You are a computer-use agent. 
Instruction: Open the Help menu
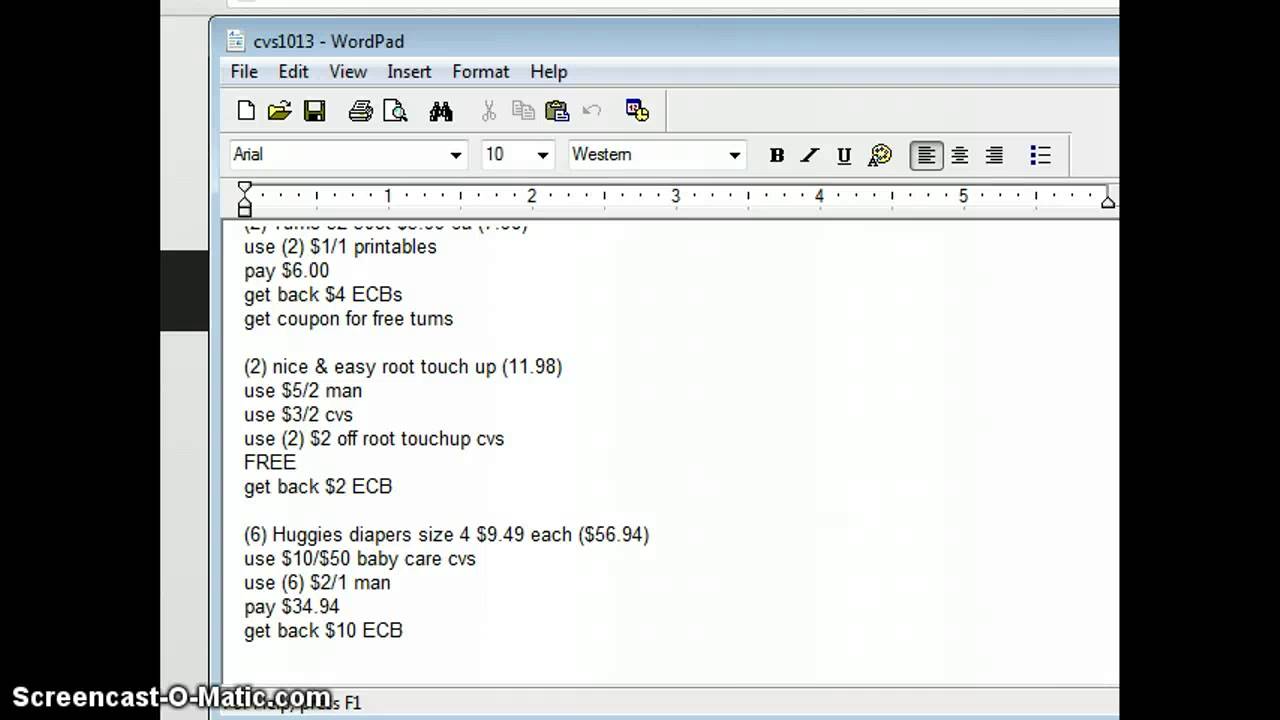coord(548,72)
